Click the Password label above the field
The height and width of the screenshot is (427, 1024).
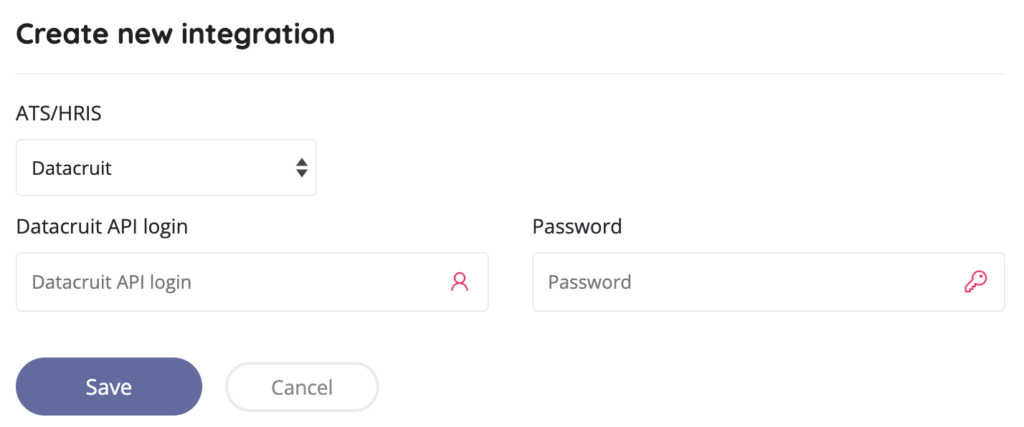coord(577,227)
